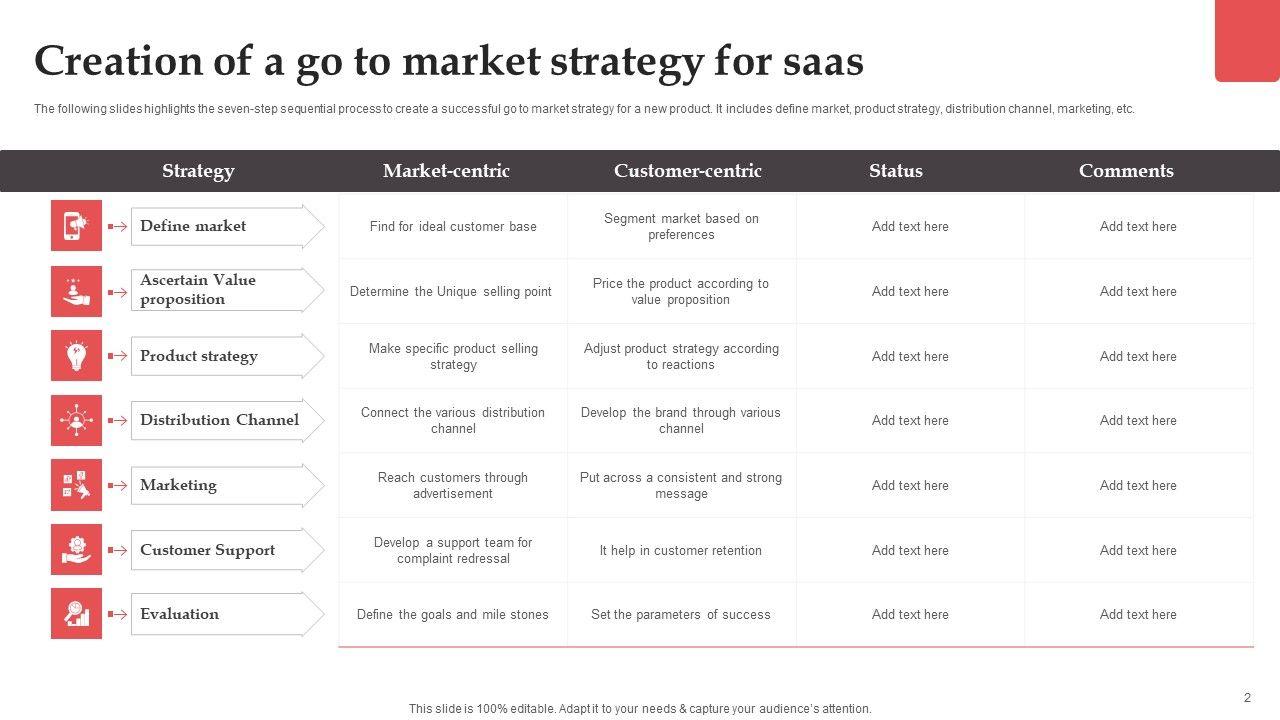The image size is (1280, 720).
Task: Click the Define market megaphone icon
Action: click(x=76, y=226)
